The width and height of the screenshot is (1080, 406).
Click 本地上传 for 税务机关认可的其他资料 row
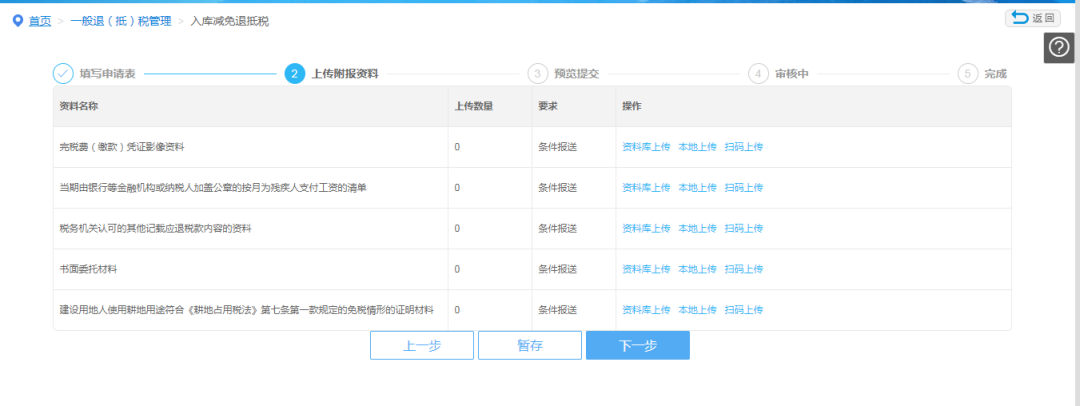[697, 228]
